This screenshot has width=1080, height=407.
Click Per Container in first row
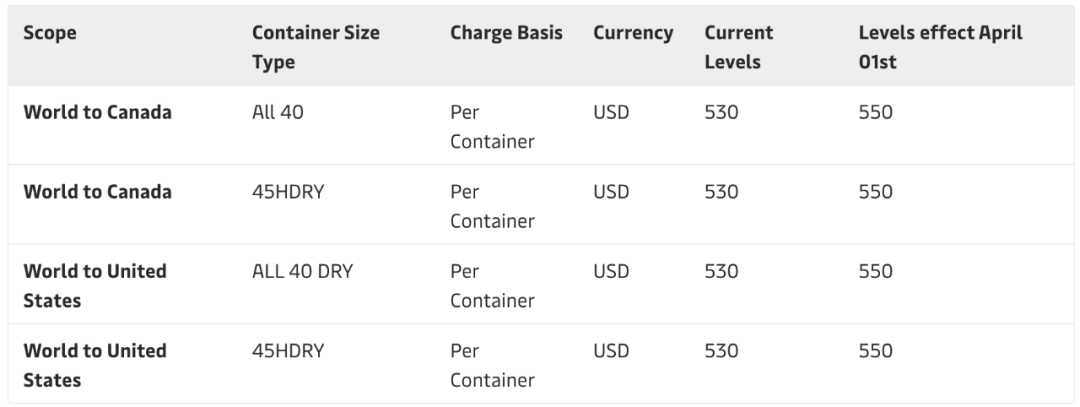point(491,126)
